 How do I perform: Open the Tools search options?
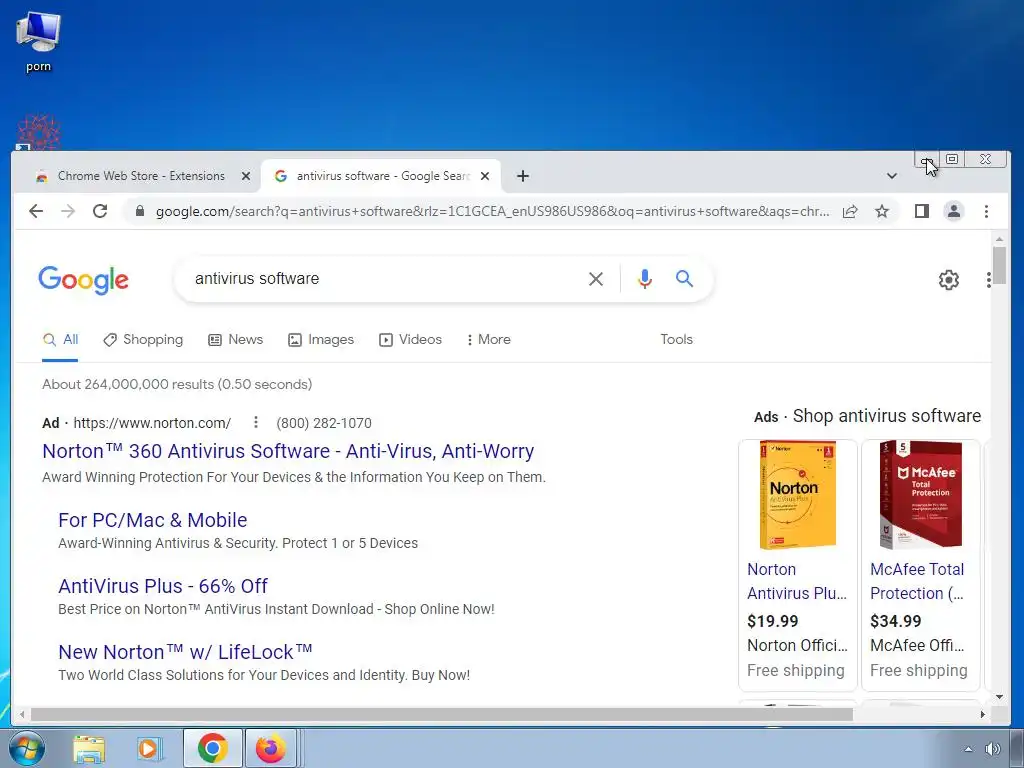676,340
